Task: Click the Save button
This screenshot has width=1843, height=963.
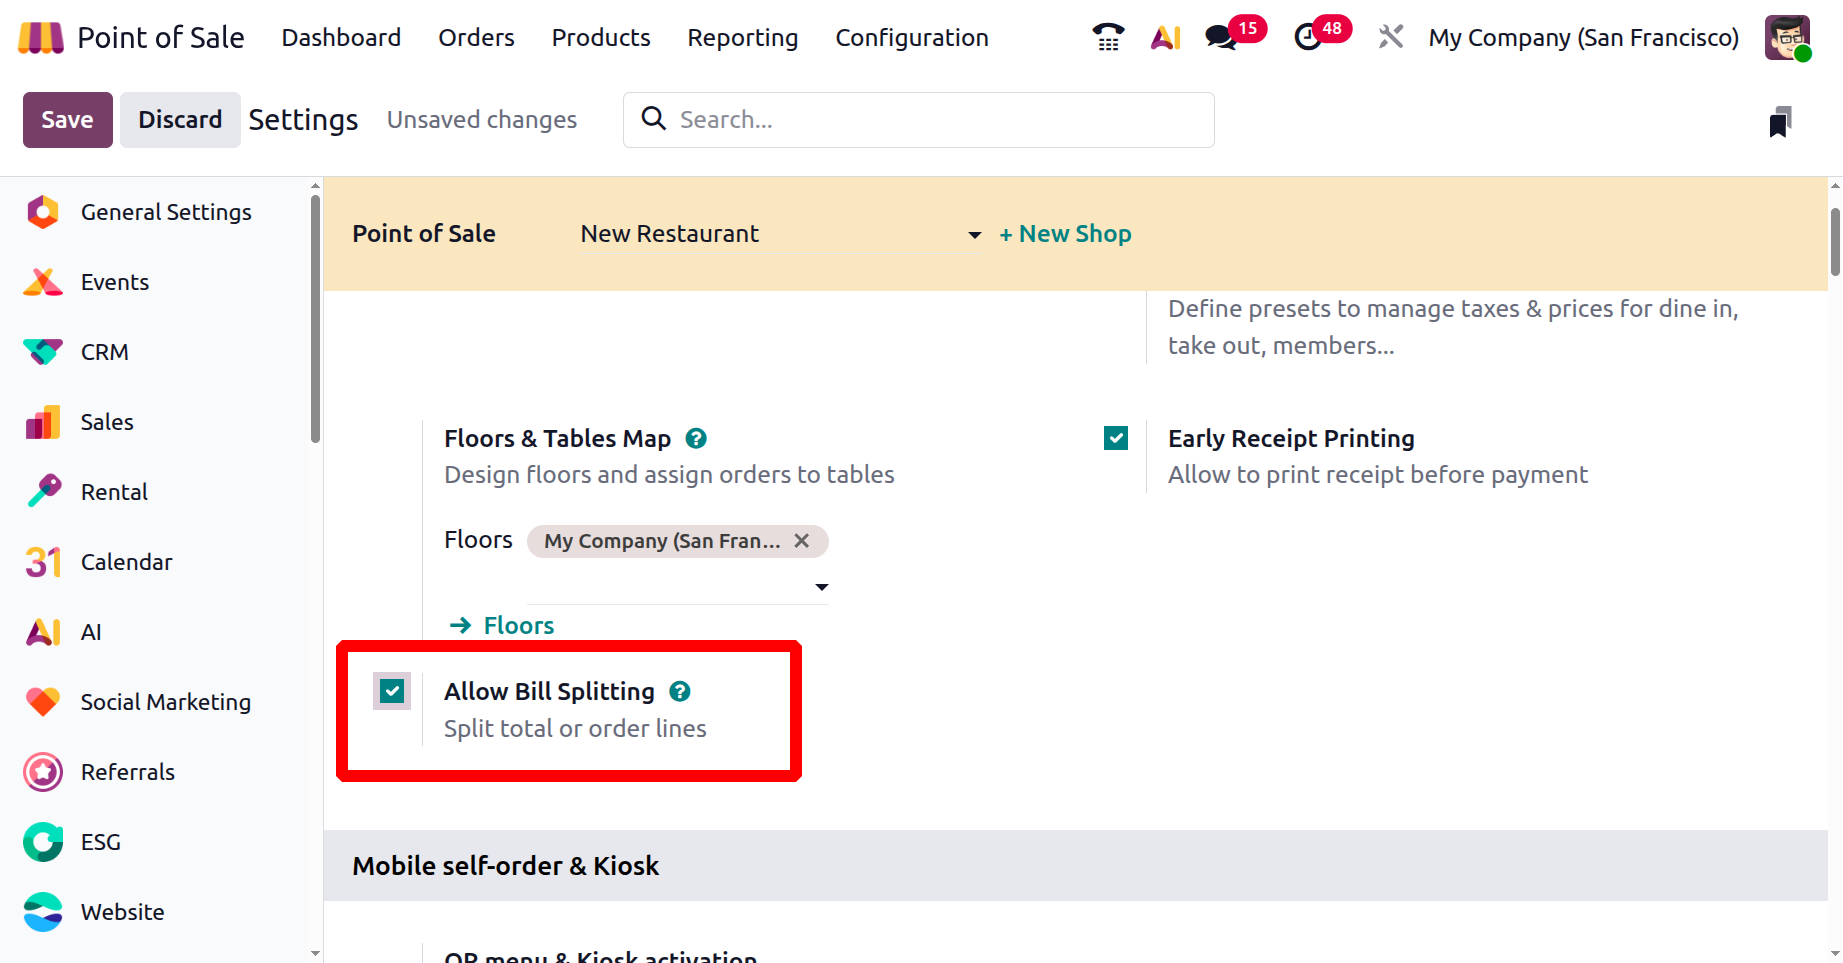Action: pyautogui.click(x=67, y=120)
